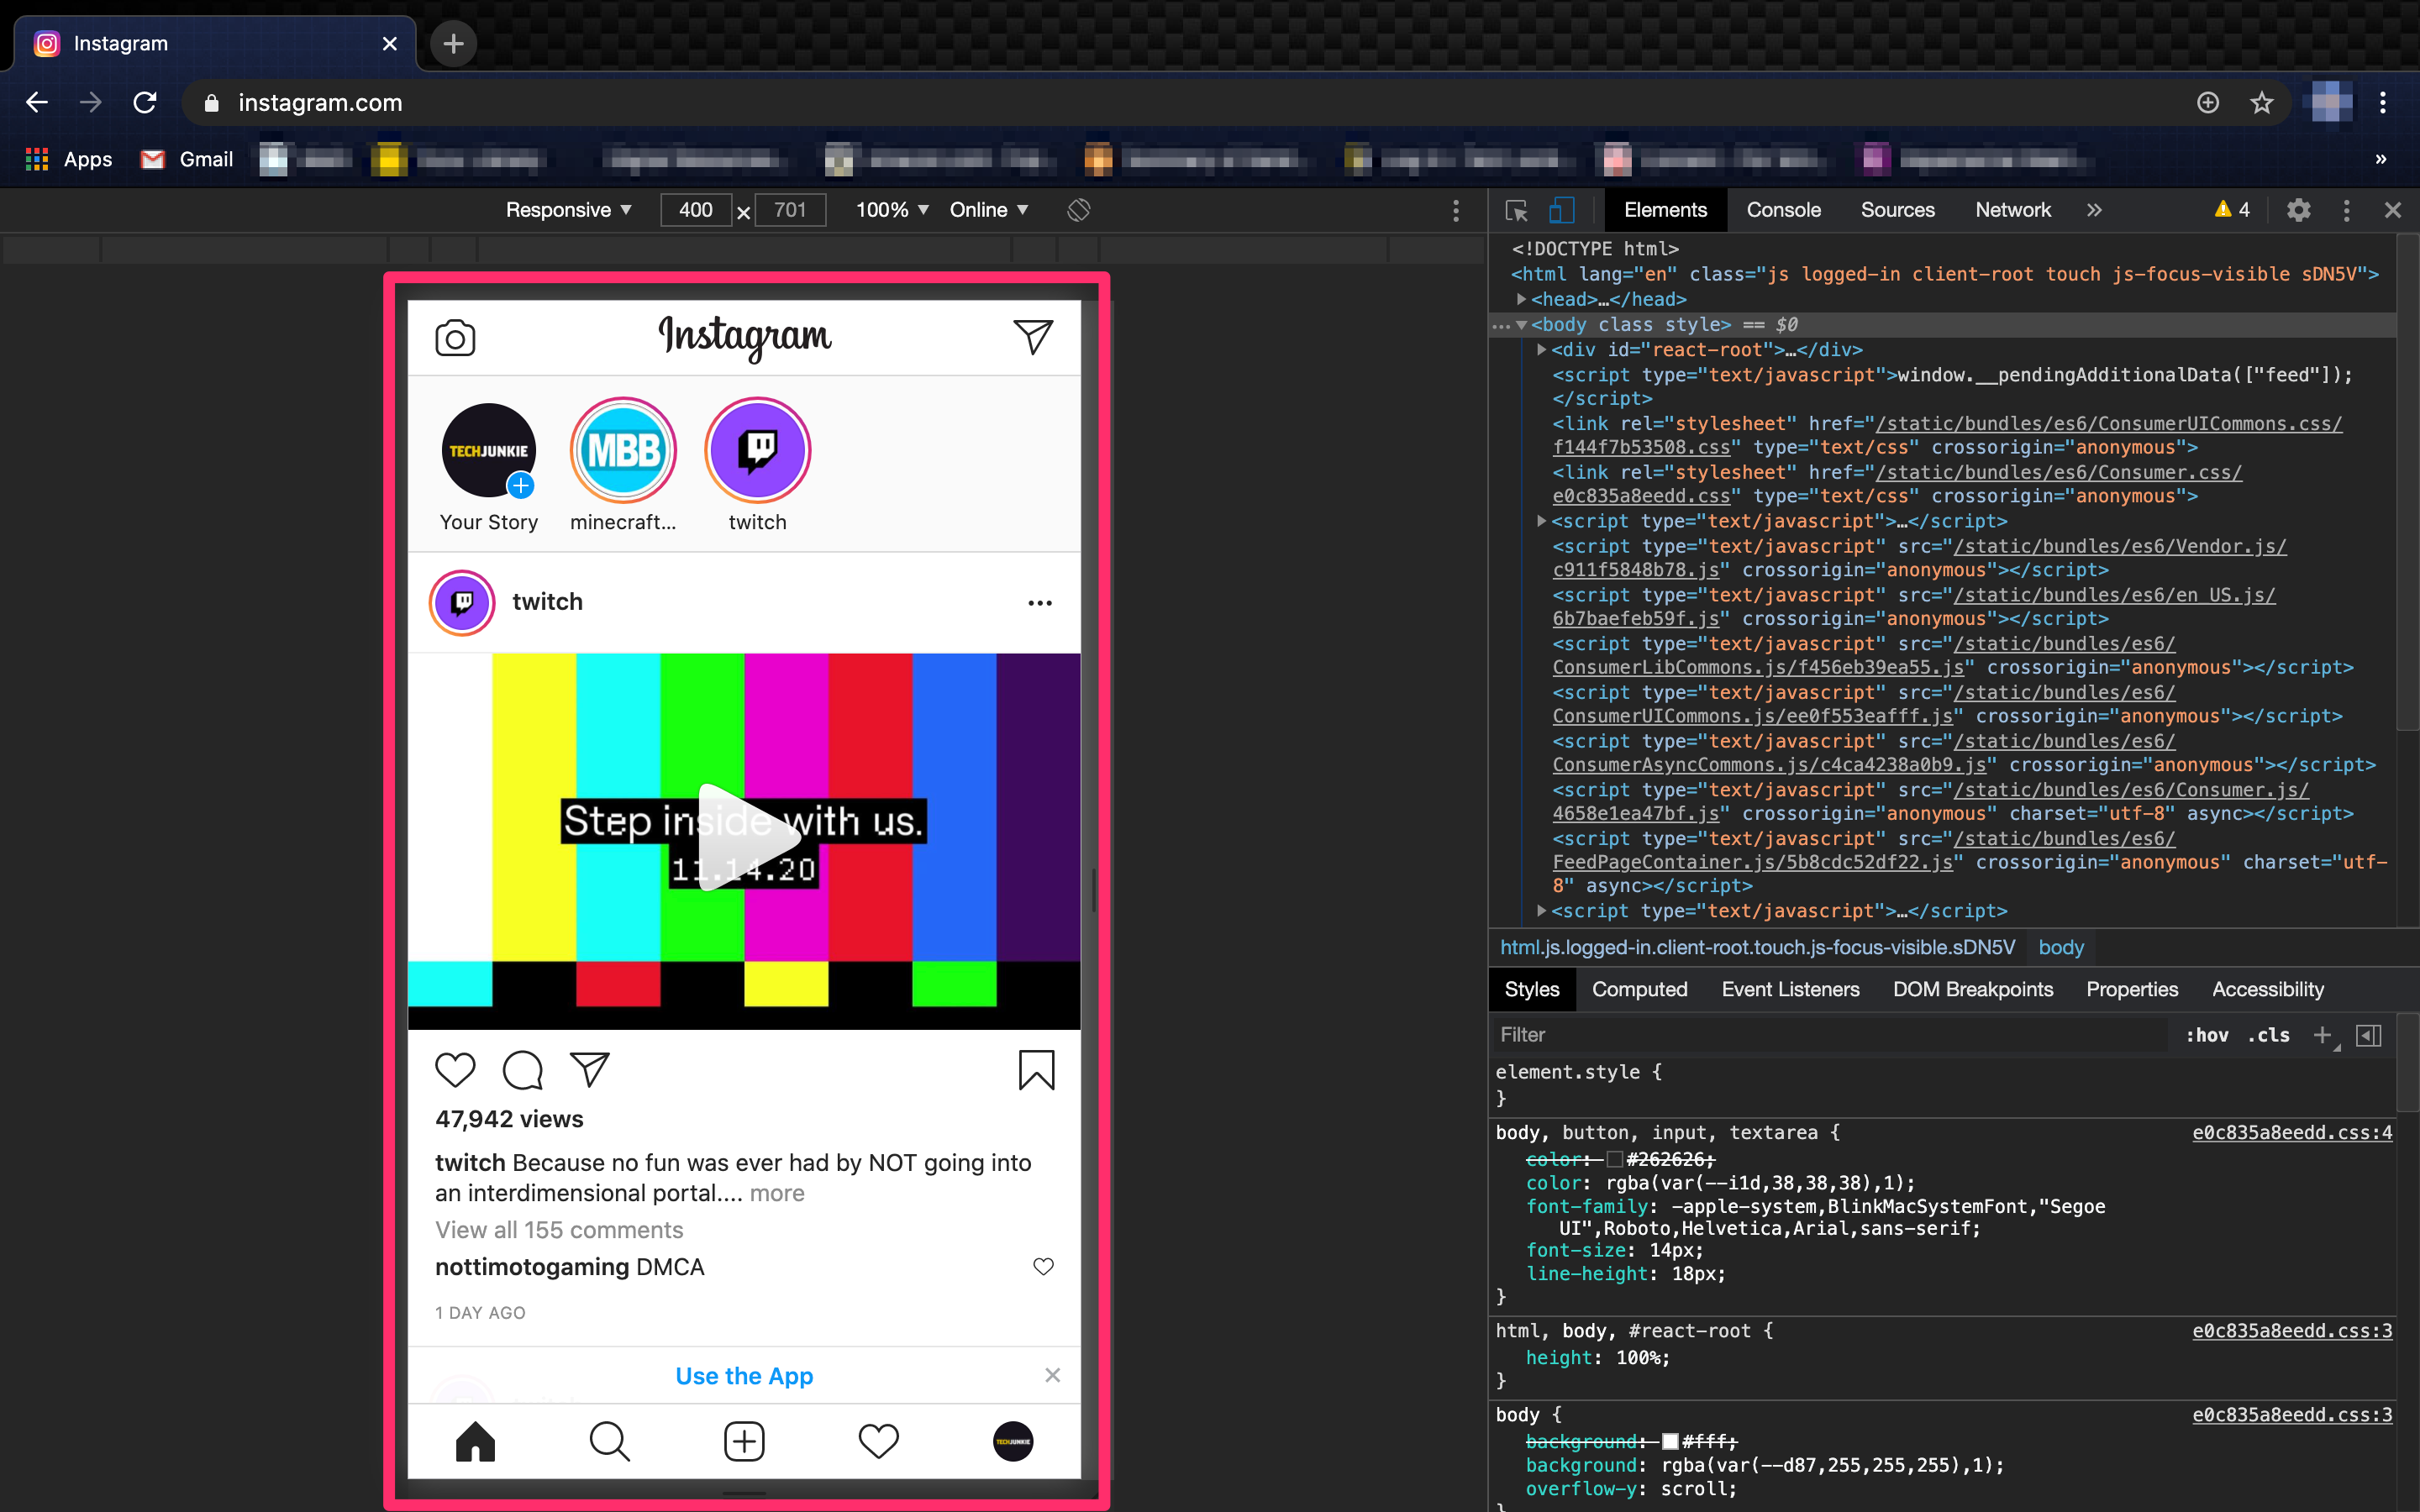This screenshot has height=1512, width=2420.
Task: Open twitch profile avatar in post header
Action: click(462, 602)
